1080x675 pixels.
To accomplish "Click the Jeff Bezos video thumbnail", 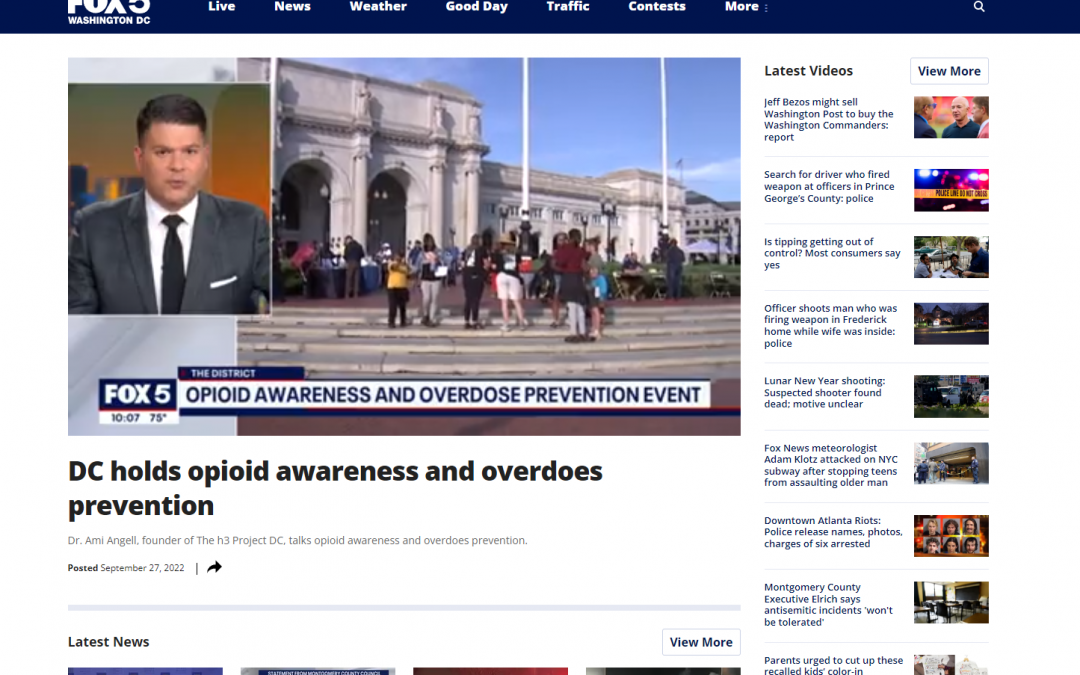I will 951,117.
